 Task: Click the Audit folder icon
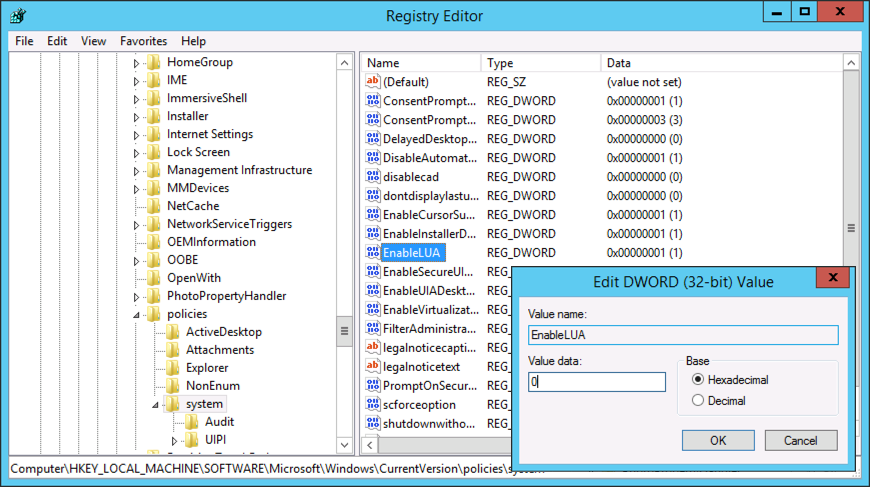191,422
